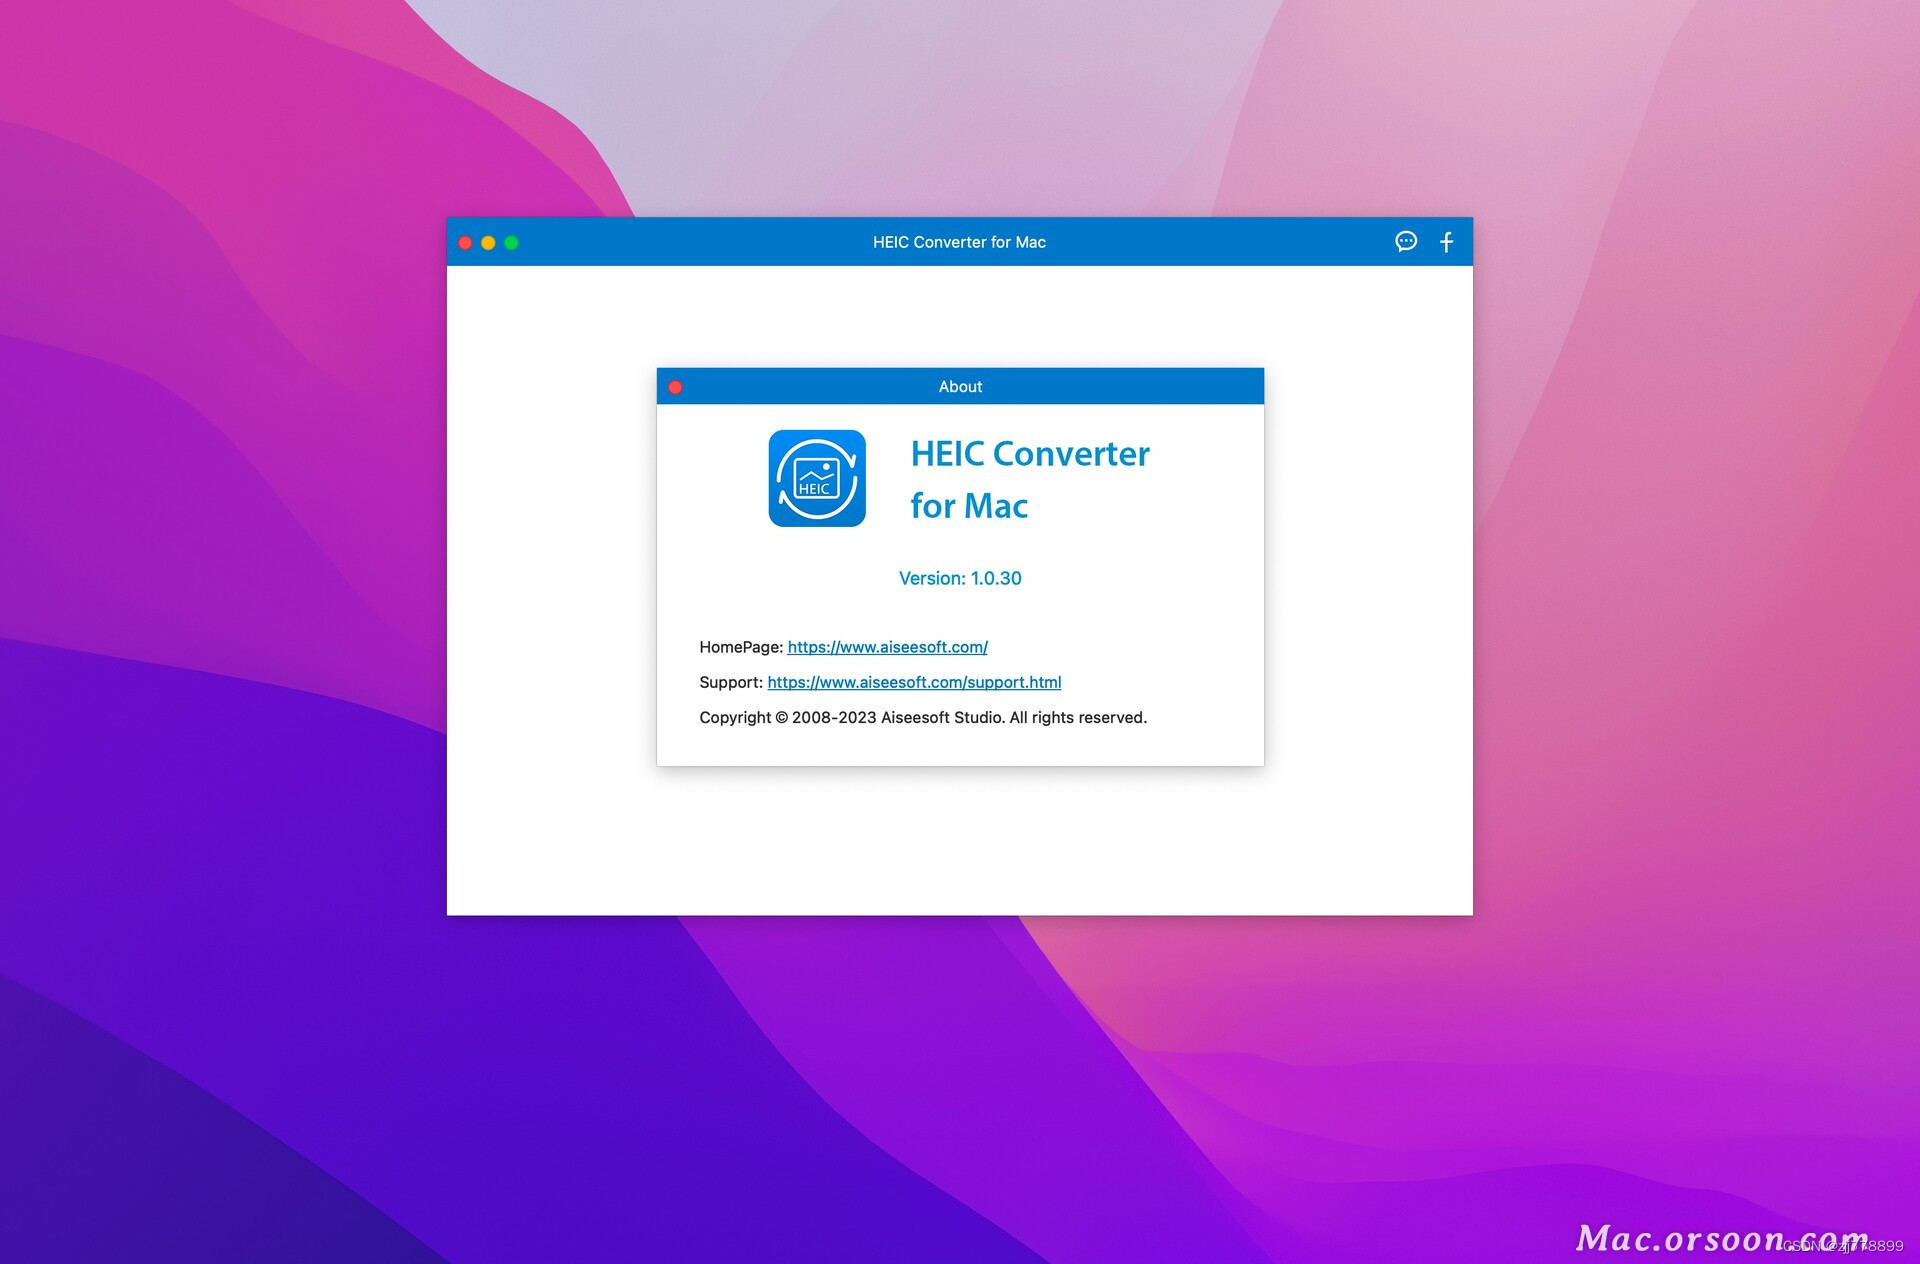Click the green zoom traffic light
This screenshot has width=1920, height=1264.
click(512, 242)
